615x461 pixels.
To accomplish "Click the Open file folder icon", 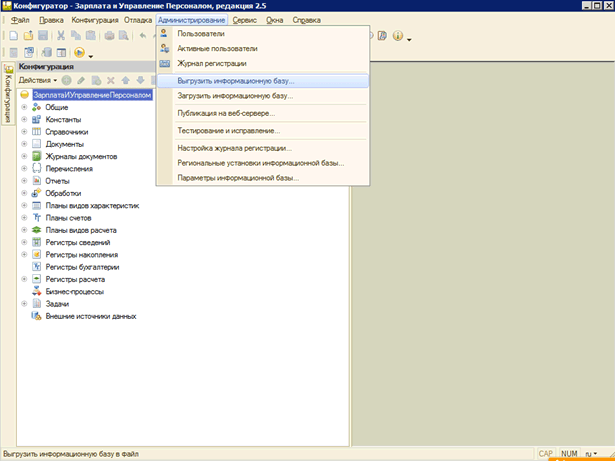I will tap(28, 36).
